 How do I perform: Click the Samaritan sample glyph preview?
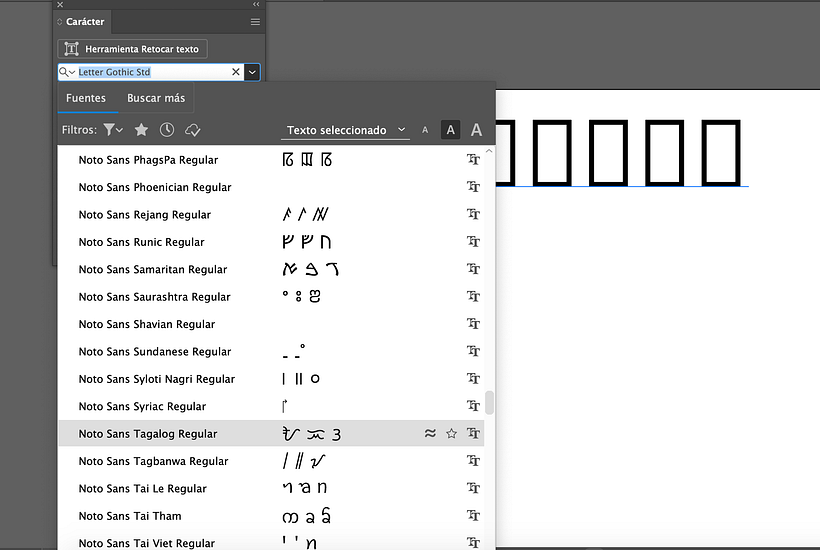[x=311, y=269]
